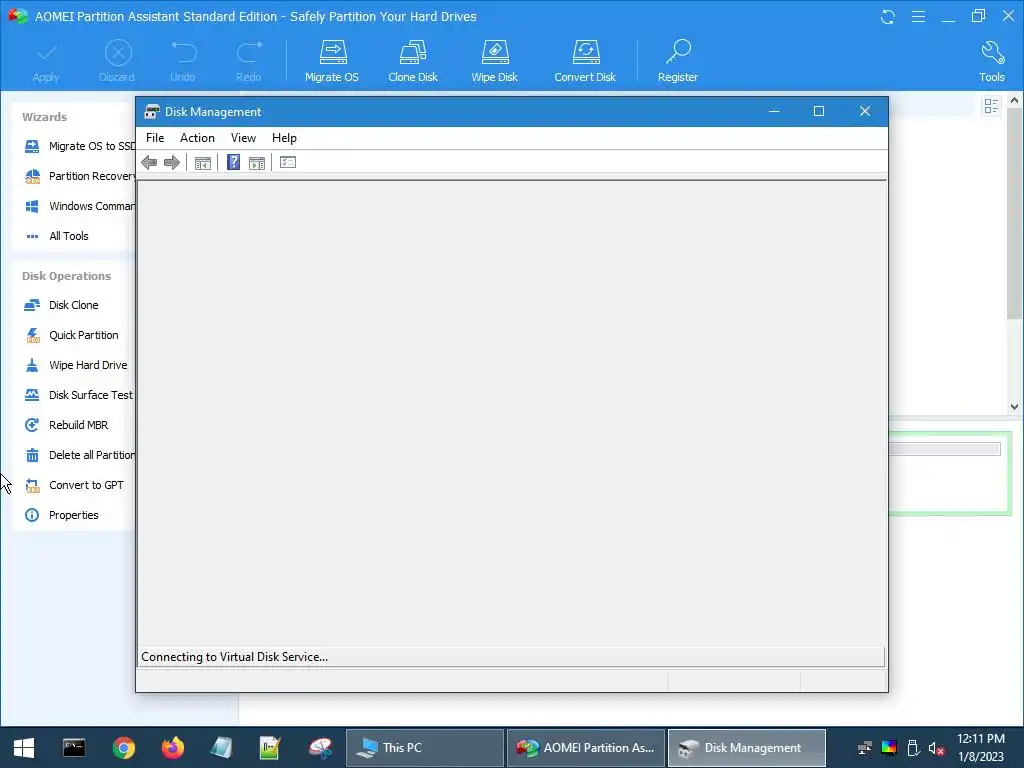Click the Settings list icon in Disk Management toolbar
Screen dimensions: 1024x768
288,162
